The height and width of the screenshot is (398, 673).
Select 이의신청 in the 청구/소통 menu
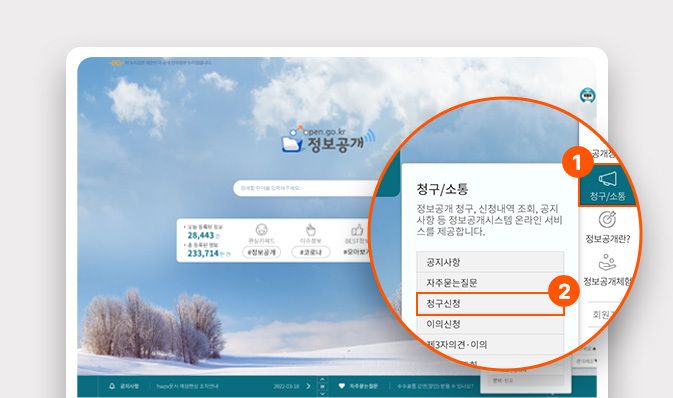(x=490, y=324)
